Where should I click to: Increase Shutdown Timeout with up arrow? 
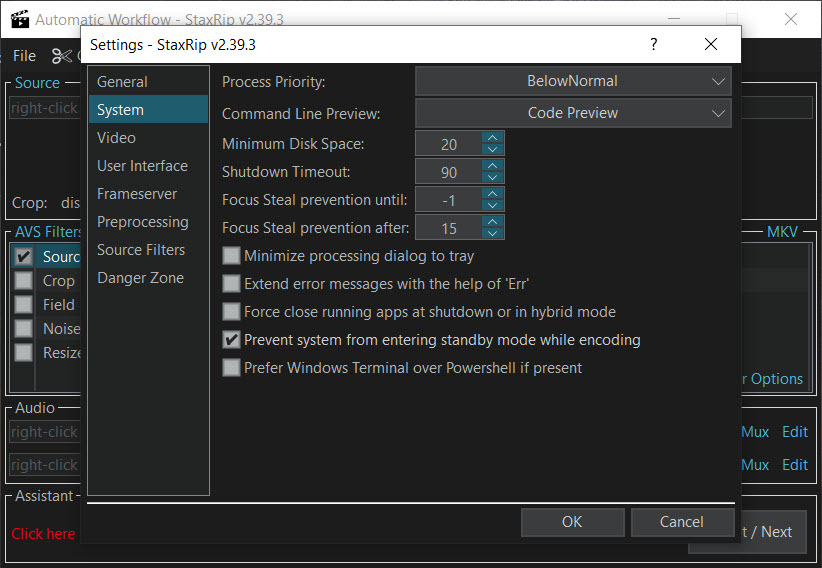[492, 166]
